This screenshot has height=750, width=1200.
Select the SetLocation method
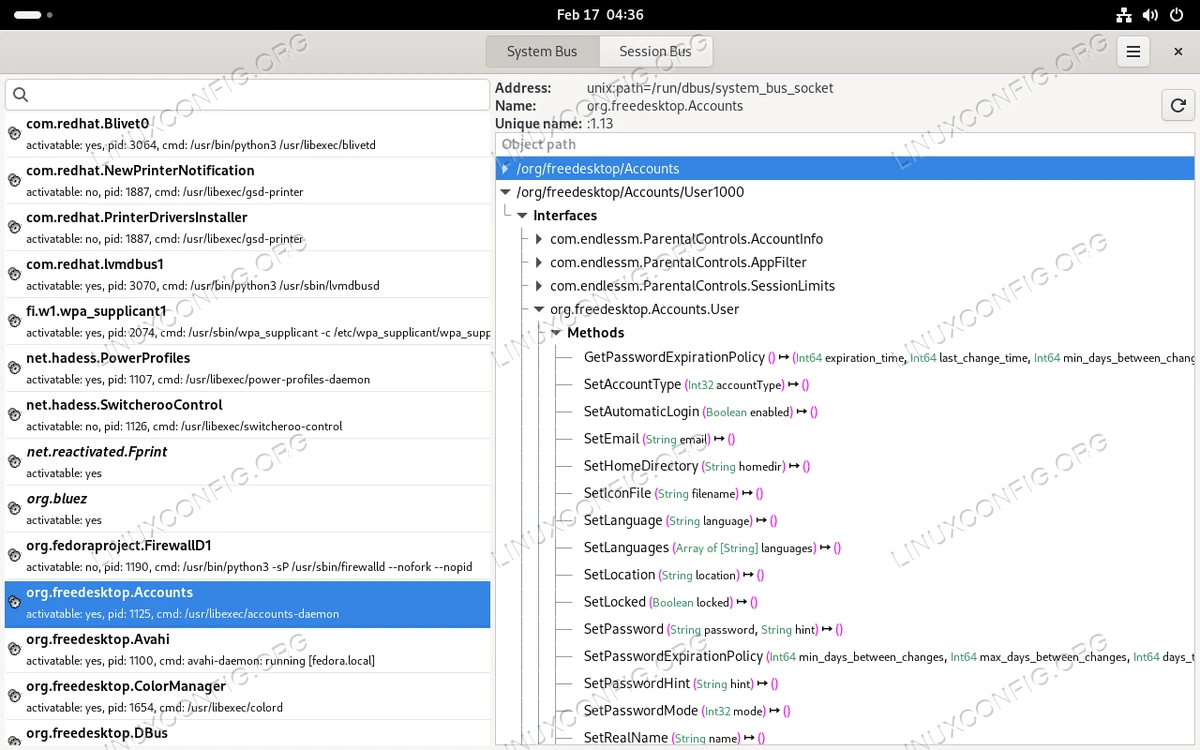[620, 574]
